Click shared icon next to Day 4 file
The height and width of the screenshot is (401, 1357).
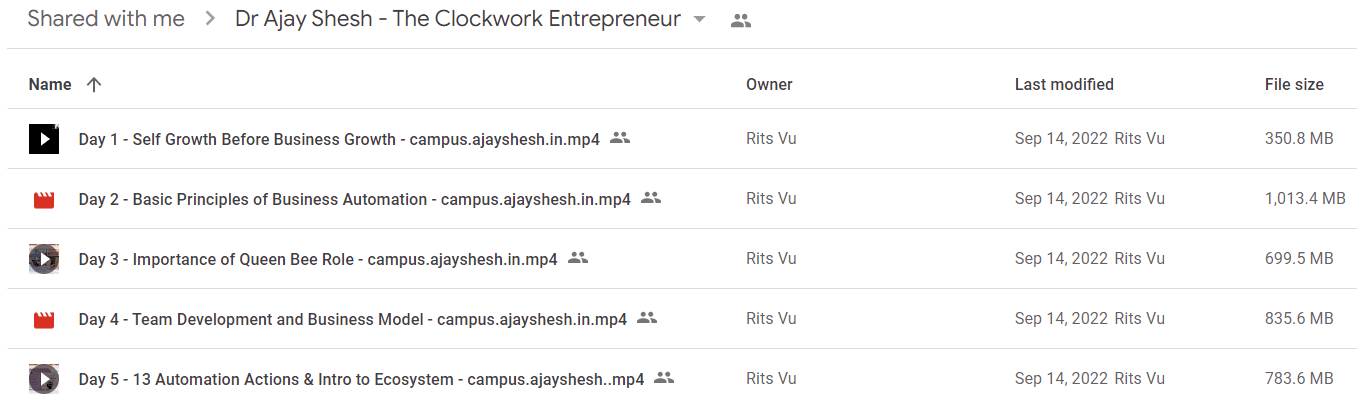(647, 318)
